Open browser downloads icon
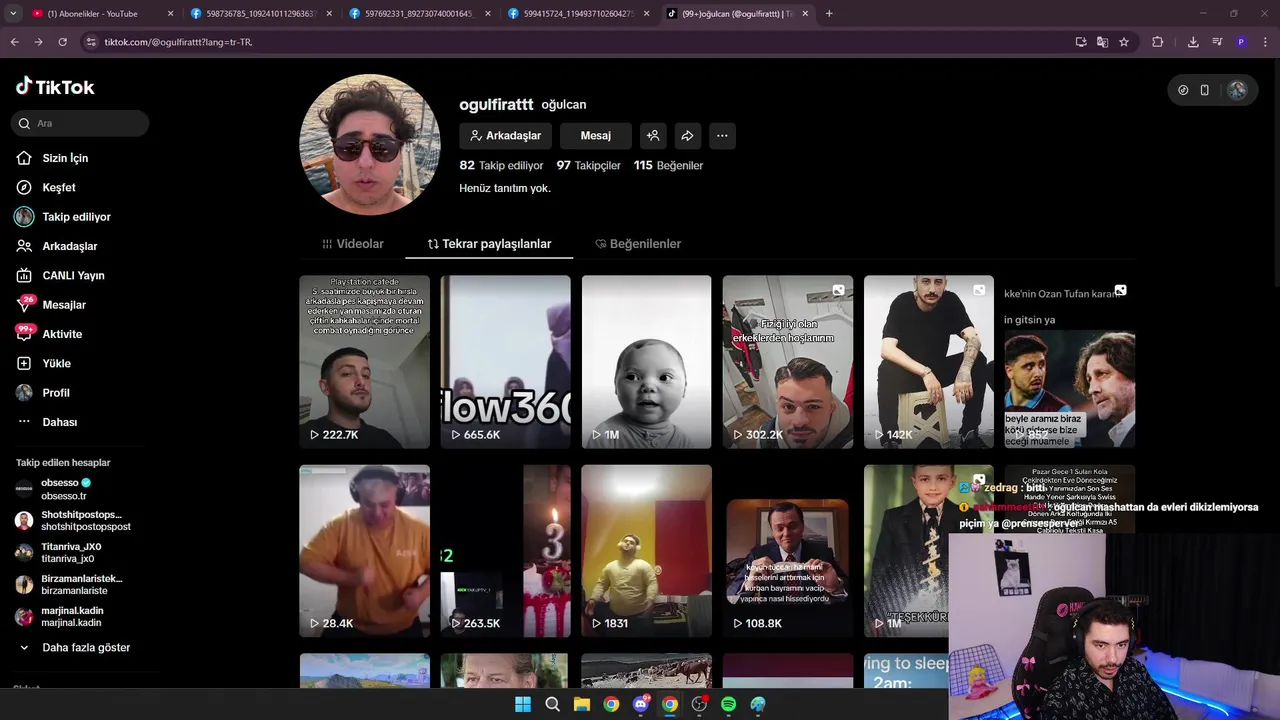Image resolution: width=1280 pixels, height=720 pixels. click(1193, 42)
